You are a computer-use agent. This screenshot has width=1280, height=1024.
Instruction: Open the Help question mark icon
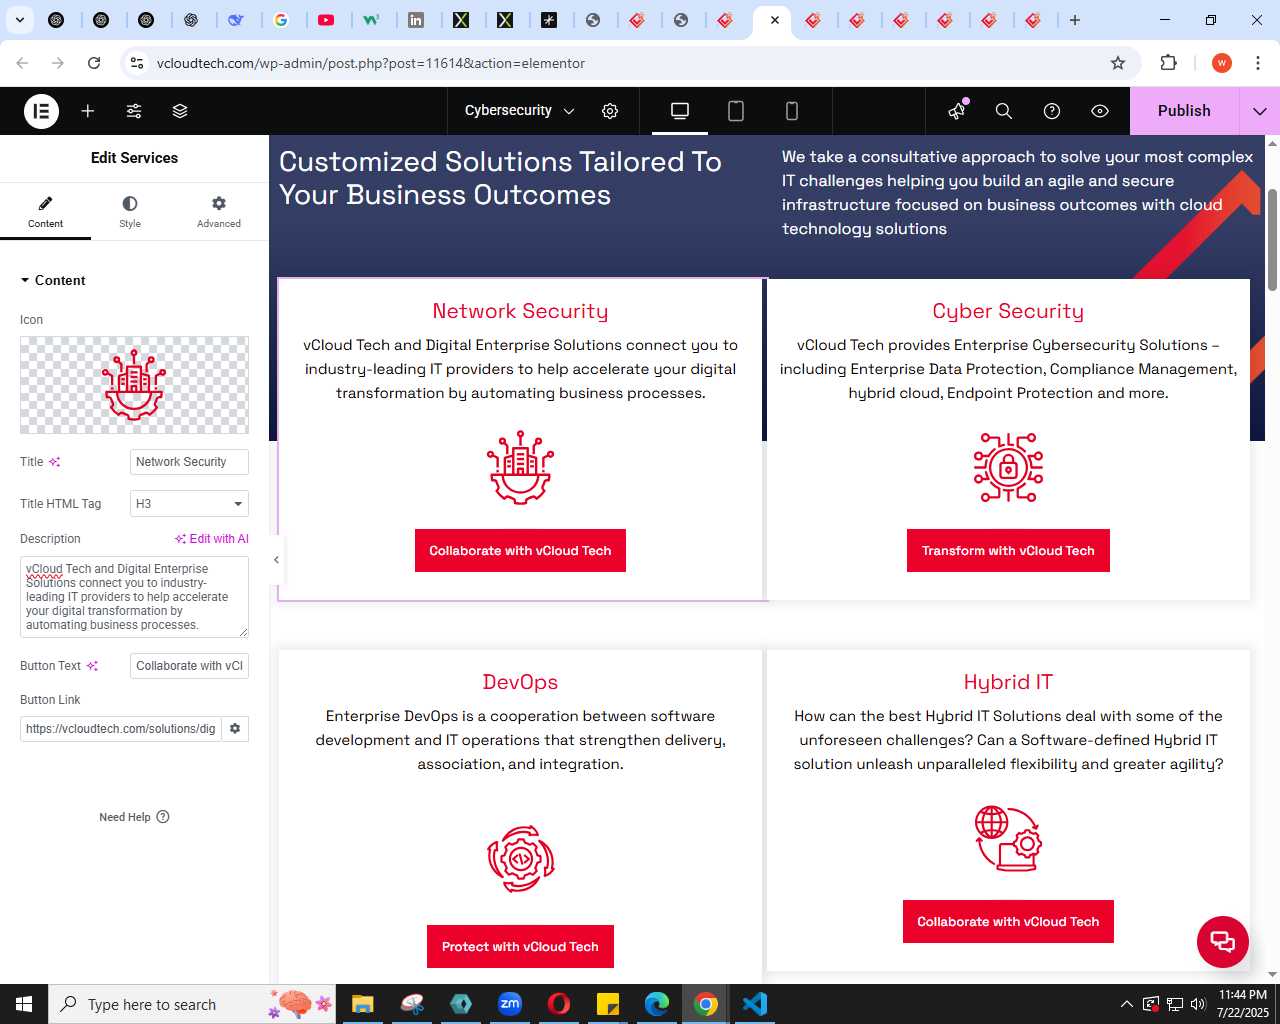(x=1052, y=111)
